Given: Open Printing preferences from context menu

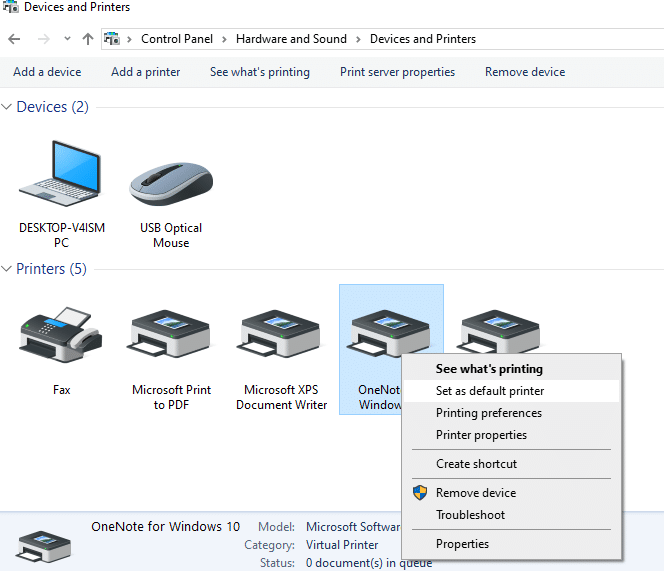Looking at the screenshot, I should pos(489,413).
